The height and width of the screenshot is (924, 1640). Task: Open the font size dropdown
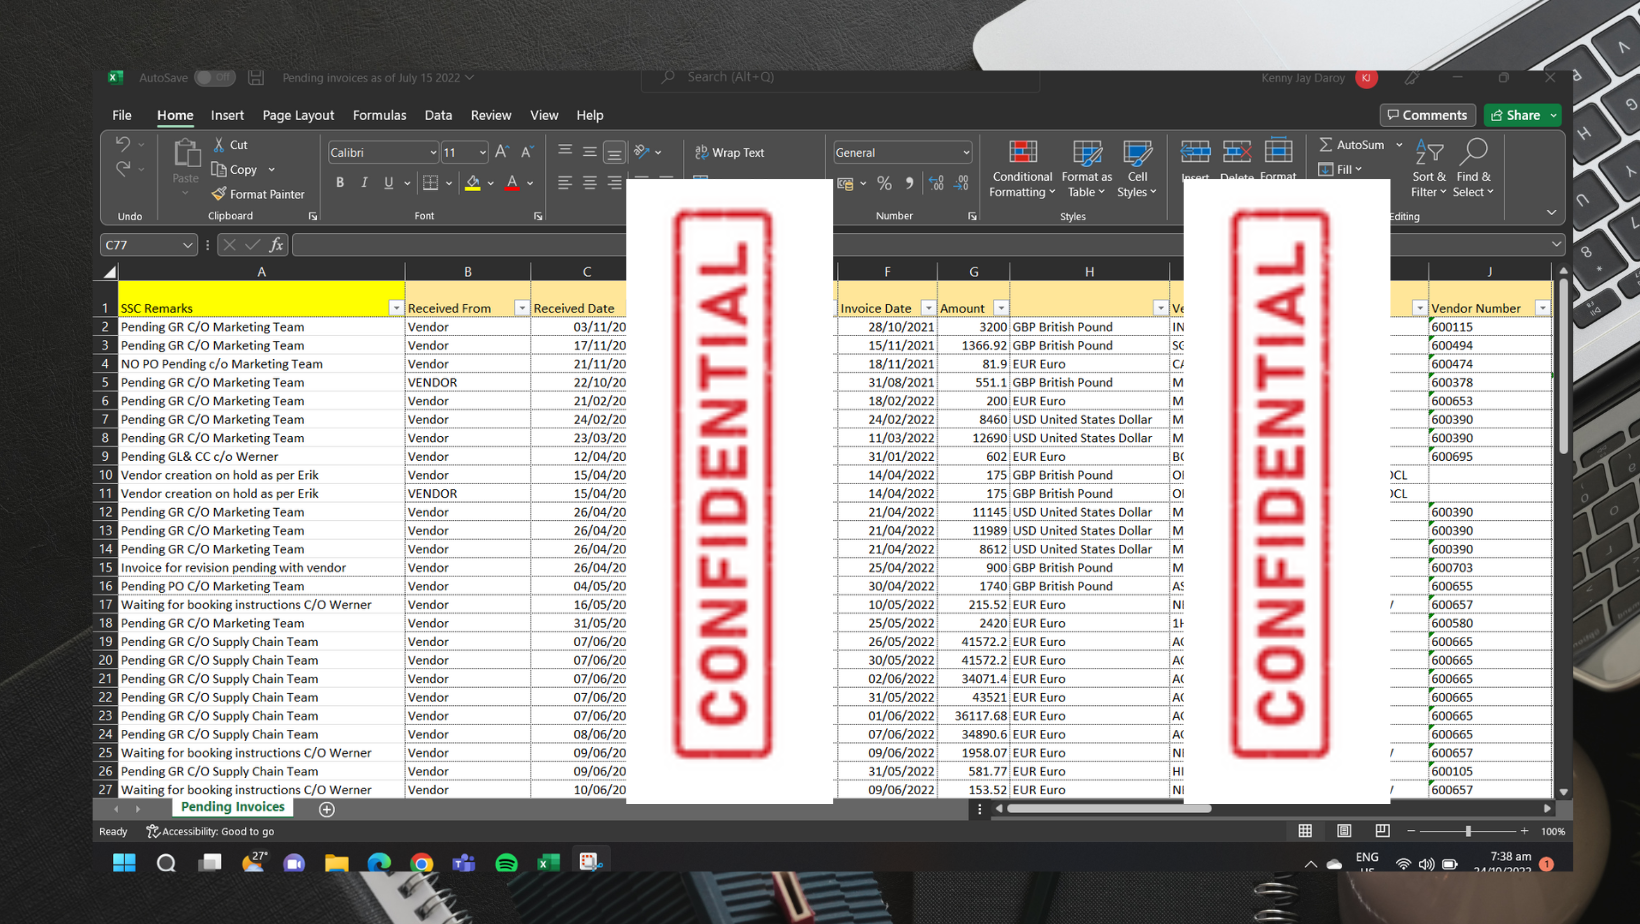483,153
